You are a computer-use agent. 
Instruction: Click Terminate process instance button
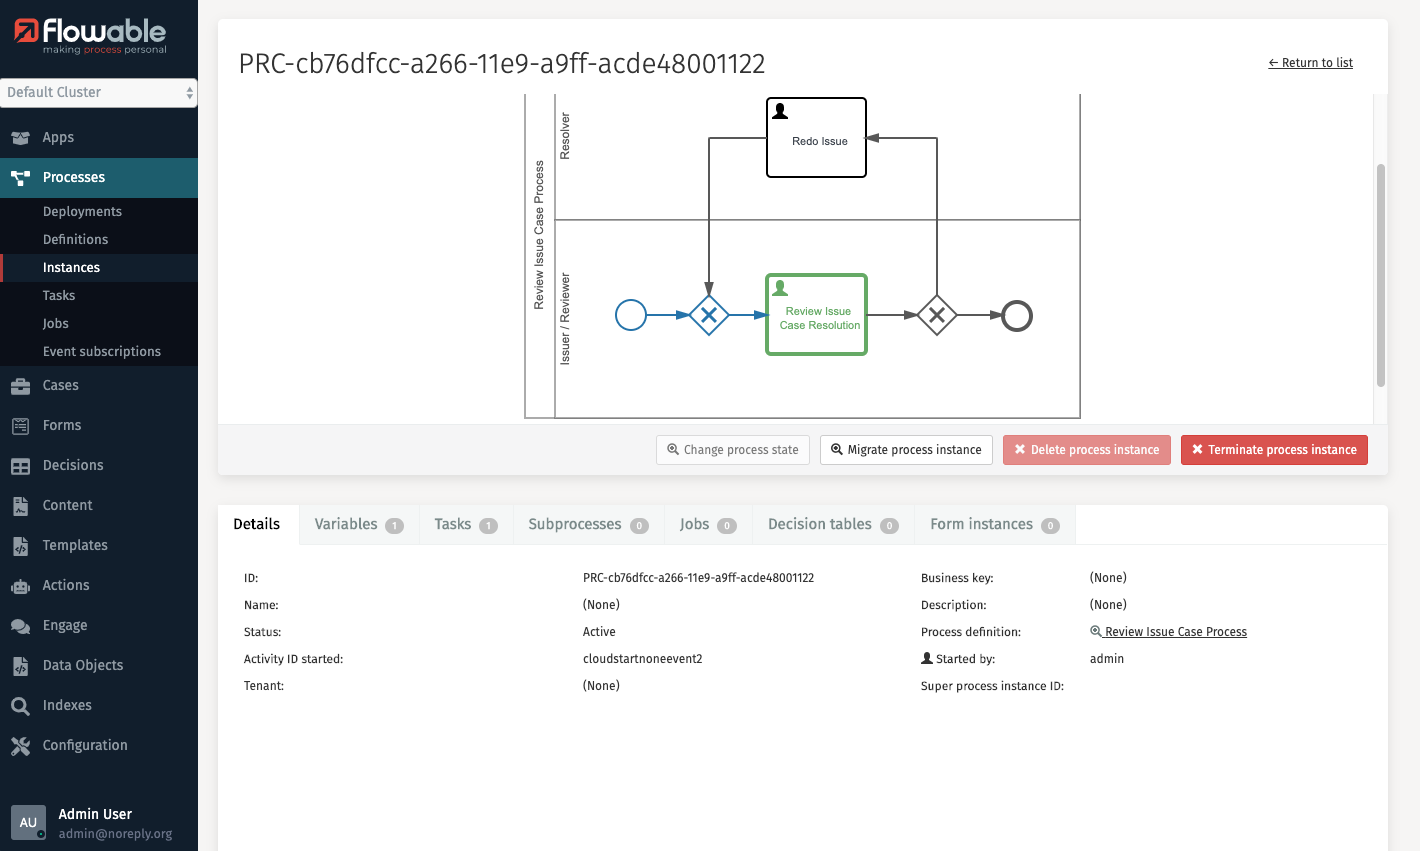[x=1273, y=450]
